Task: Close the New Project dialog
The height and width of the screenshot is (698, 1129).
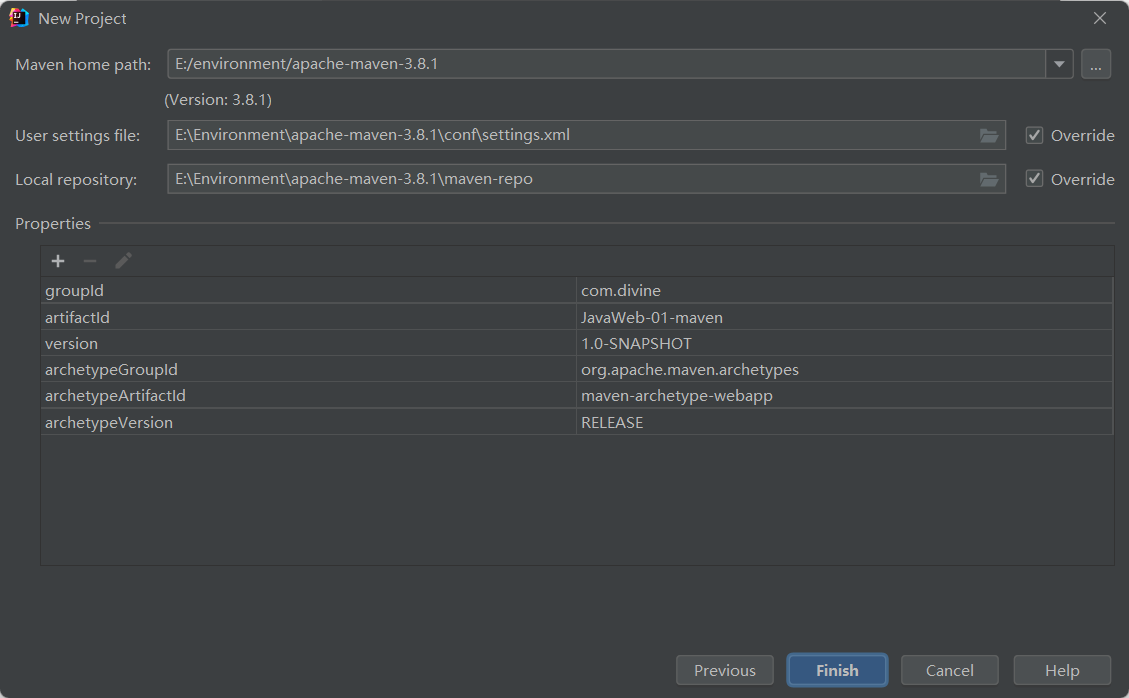Action: point(1099,19)
